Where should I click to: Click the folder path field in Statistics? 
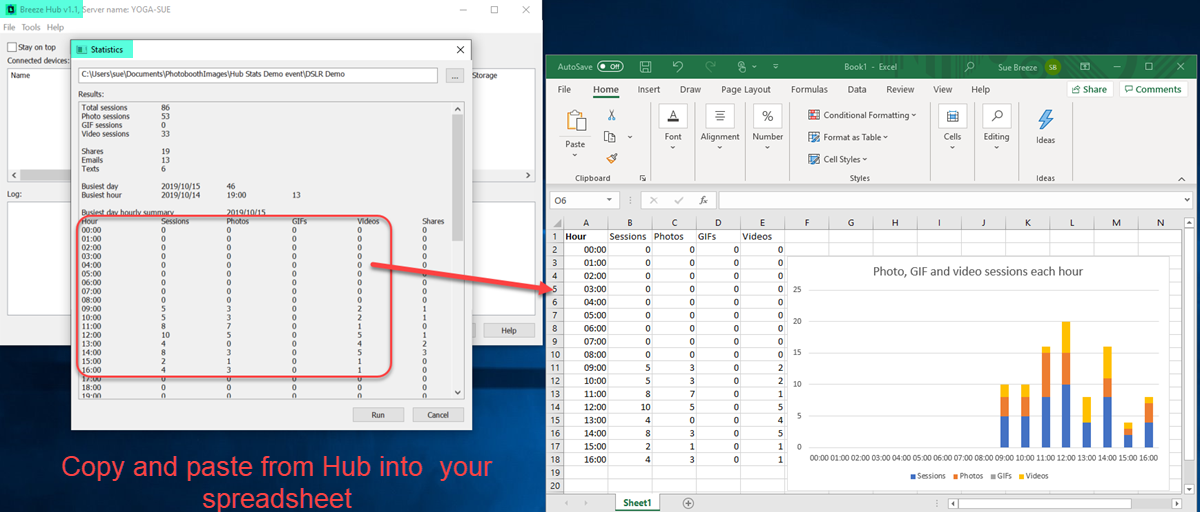[x=258, y=75]
